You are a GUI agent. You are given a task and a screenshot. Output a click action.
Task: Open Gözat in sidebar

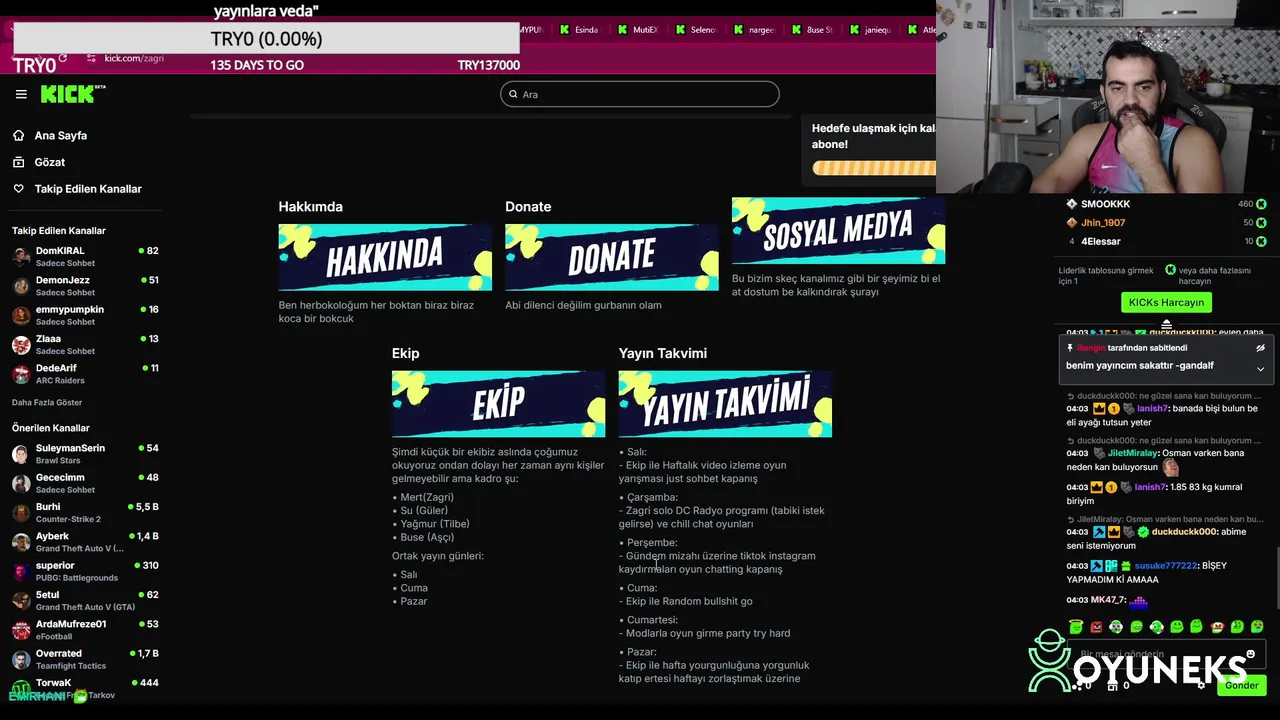[50, 162]
